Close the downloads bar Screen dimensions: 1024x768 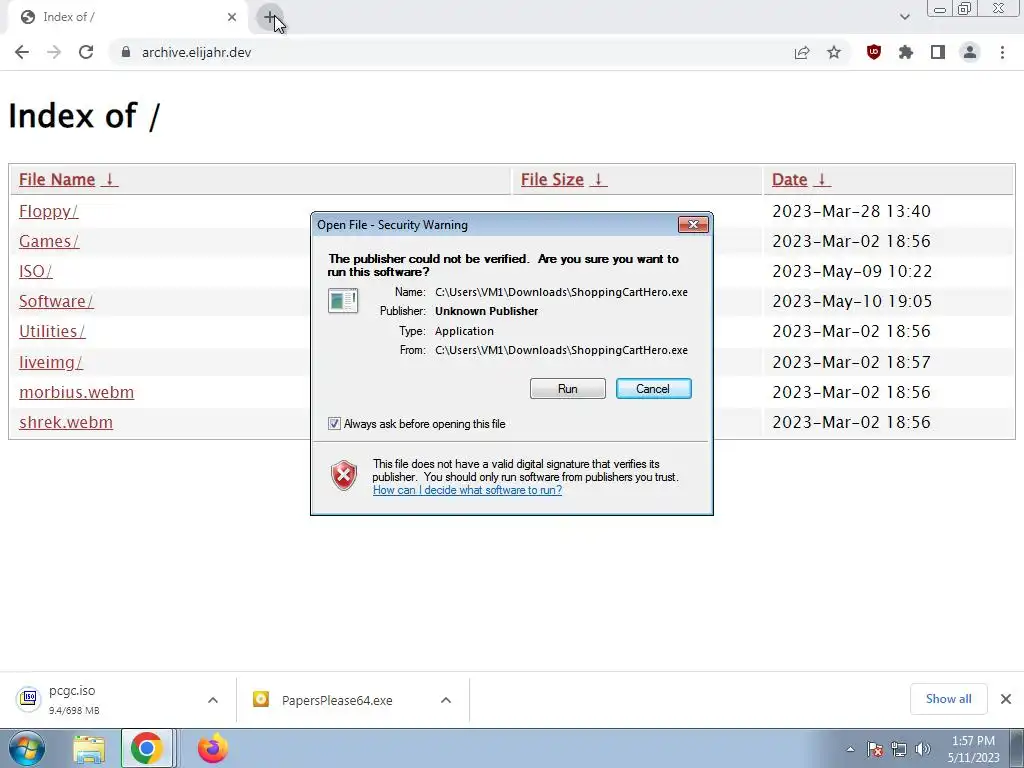tap(1006, 699)
